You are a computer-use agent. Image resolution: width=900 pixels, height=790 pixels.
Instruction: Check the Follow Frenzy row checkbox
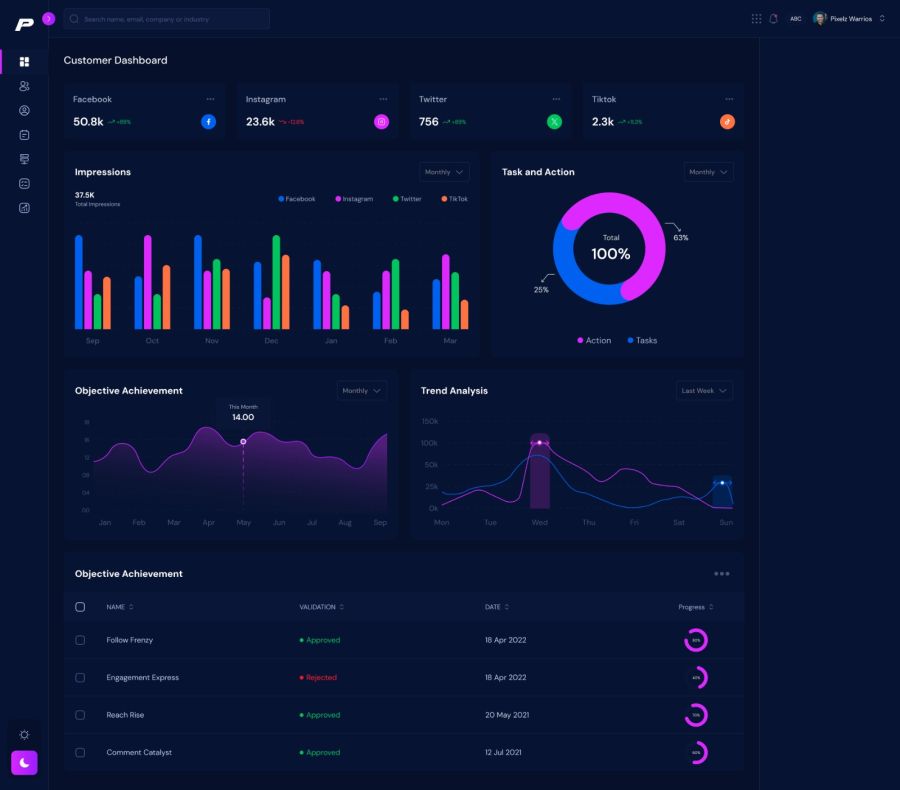[80, 640]
